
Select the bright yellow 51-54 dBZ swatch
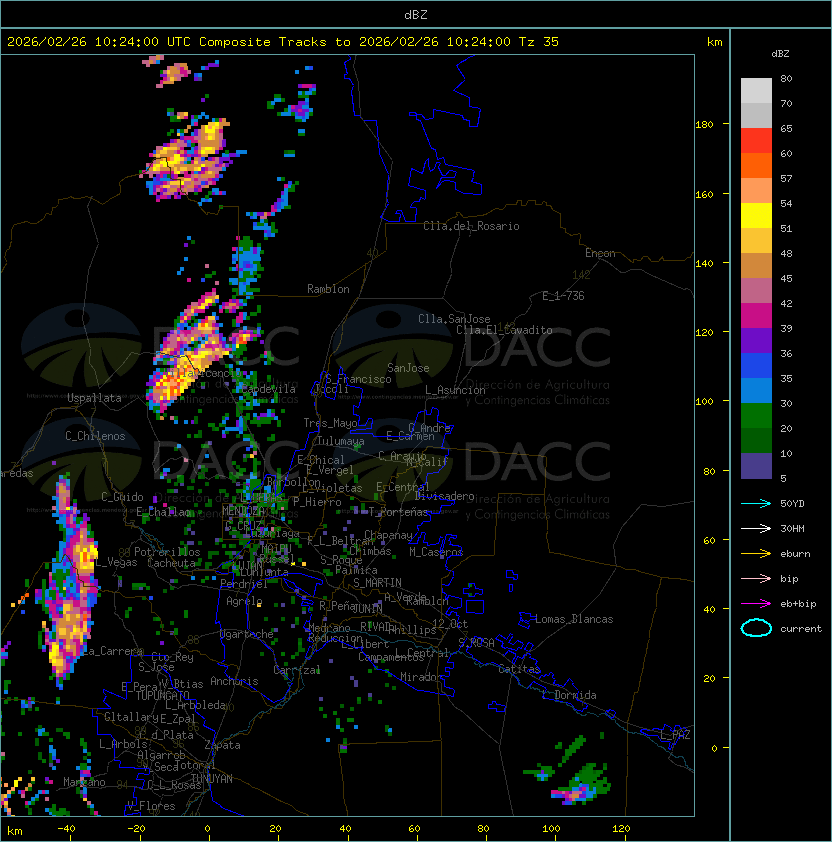(x=756, y=215)
